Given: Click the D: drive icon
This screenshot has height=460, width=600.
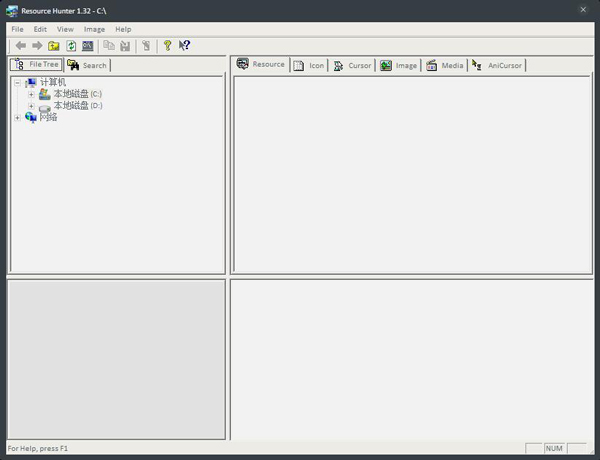Looking at the screenshot, I should [x=45, y=108].
